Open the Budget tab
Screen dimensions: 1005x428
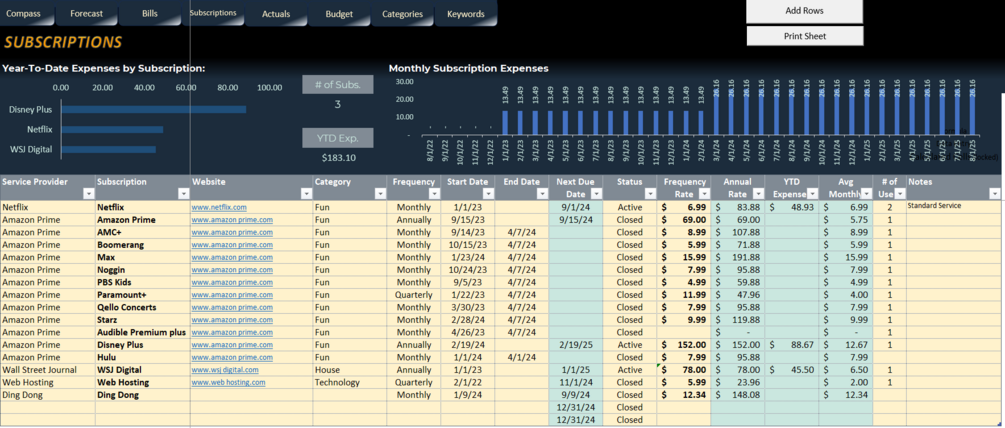pos(339,13)
